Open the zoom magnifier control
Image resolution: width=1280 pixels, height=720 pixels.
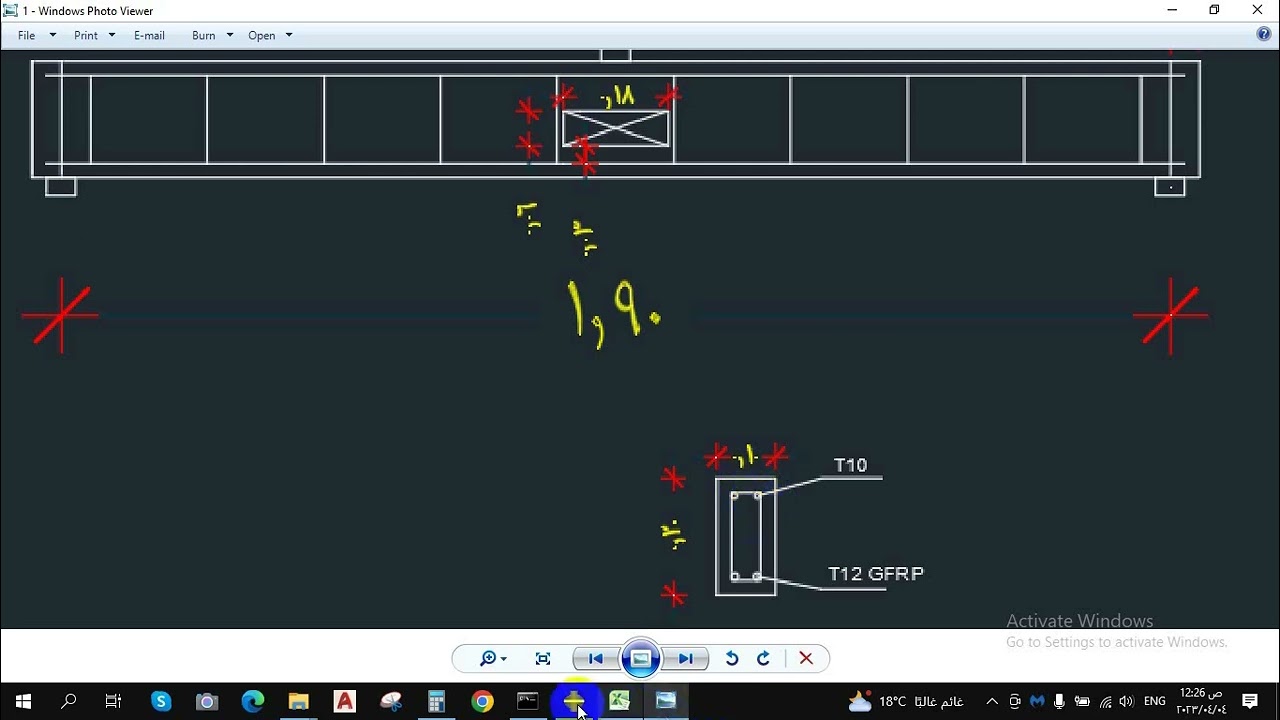492,658
